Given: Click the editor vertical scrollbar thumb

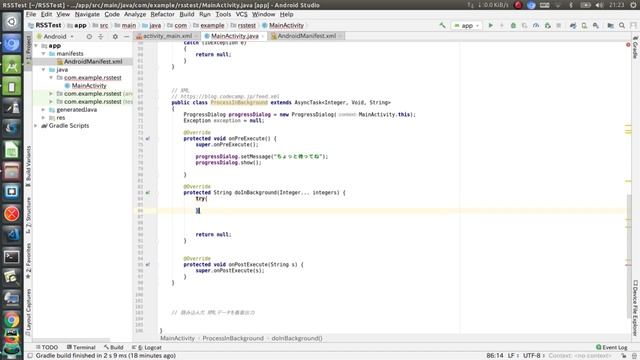Looking at the screenshot, I should [x=629, y=256].
